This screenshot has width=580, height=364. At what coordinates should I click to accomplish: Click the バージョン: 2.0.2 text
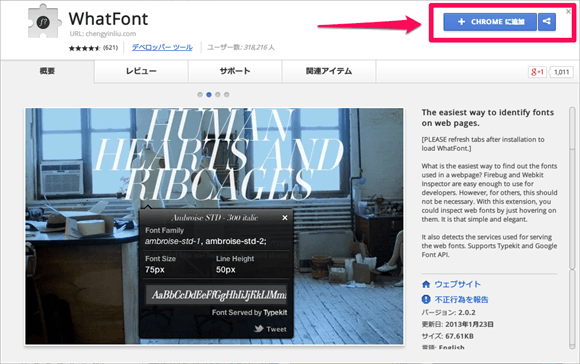(x=449, y=313)
